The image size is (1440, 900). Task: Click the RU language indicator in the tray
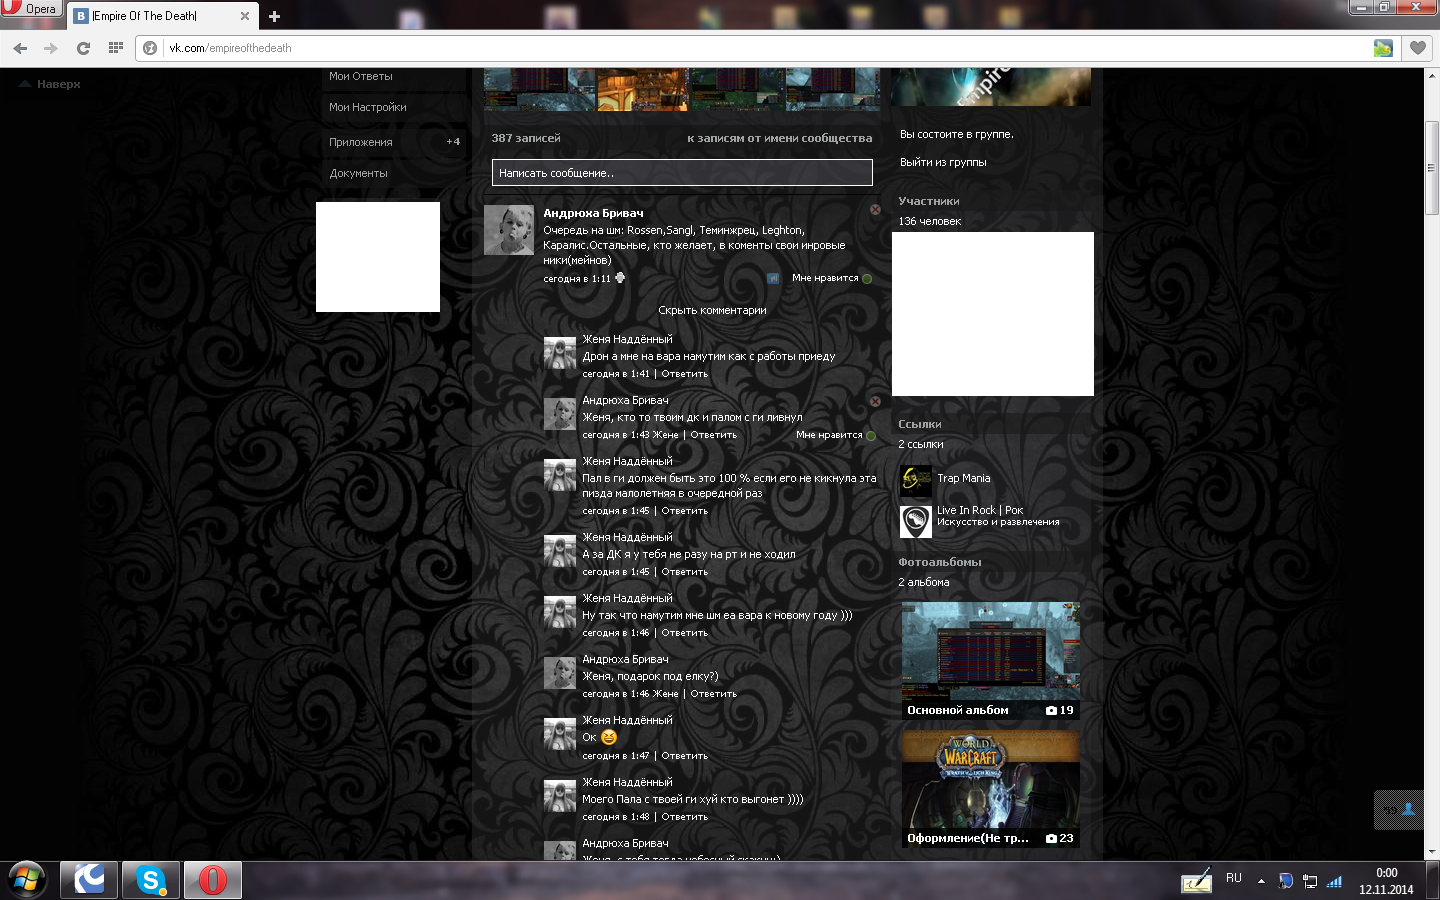[1234, 878]
